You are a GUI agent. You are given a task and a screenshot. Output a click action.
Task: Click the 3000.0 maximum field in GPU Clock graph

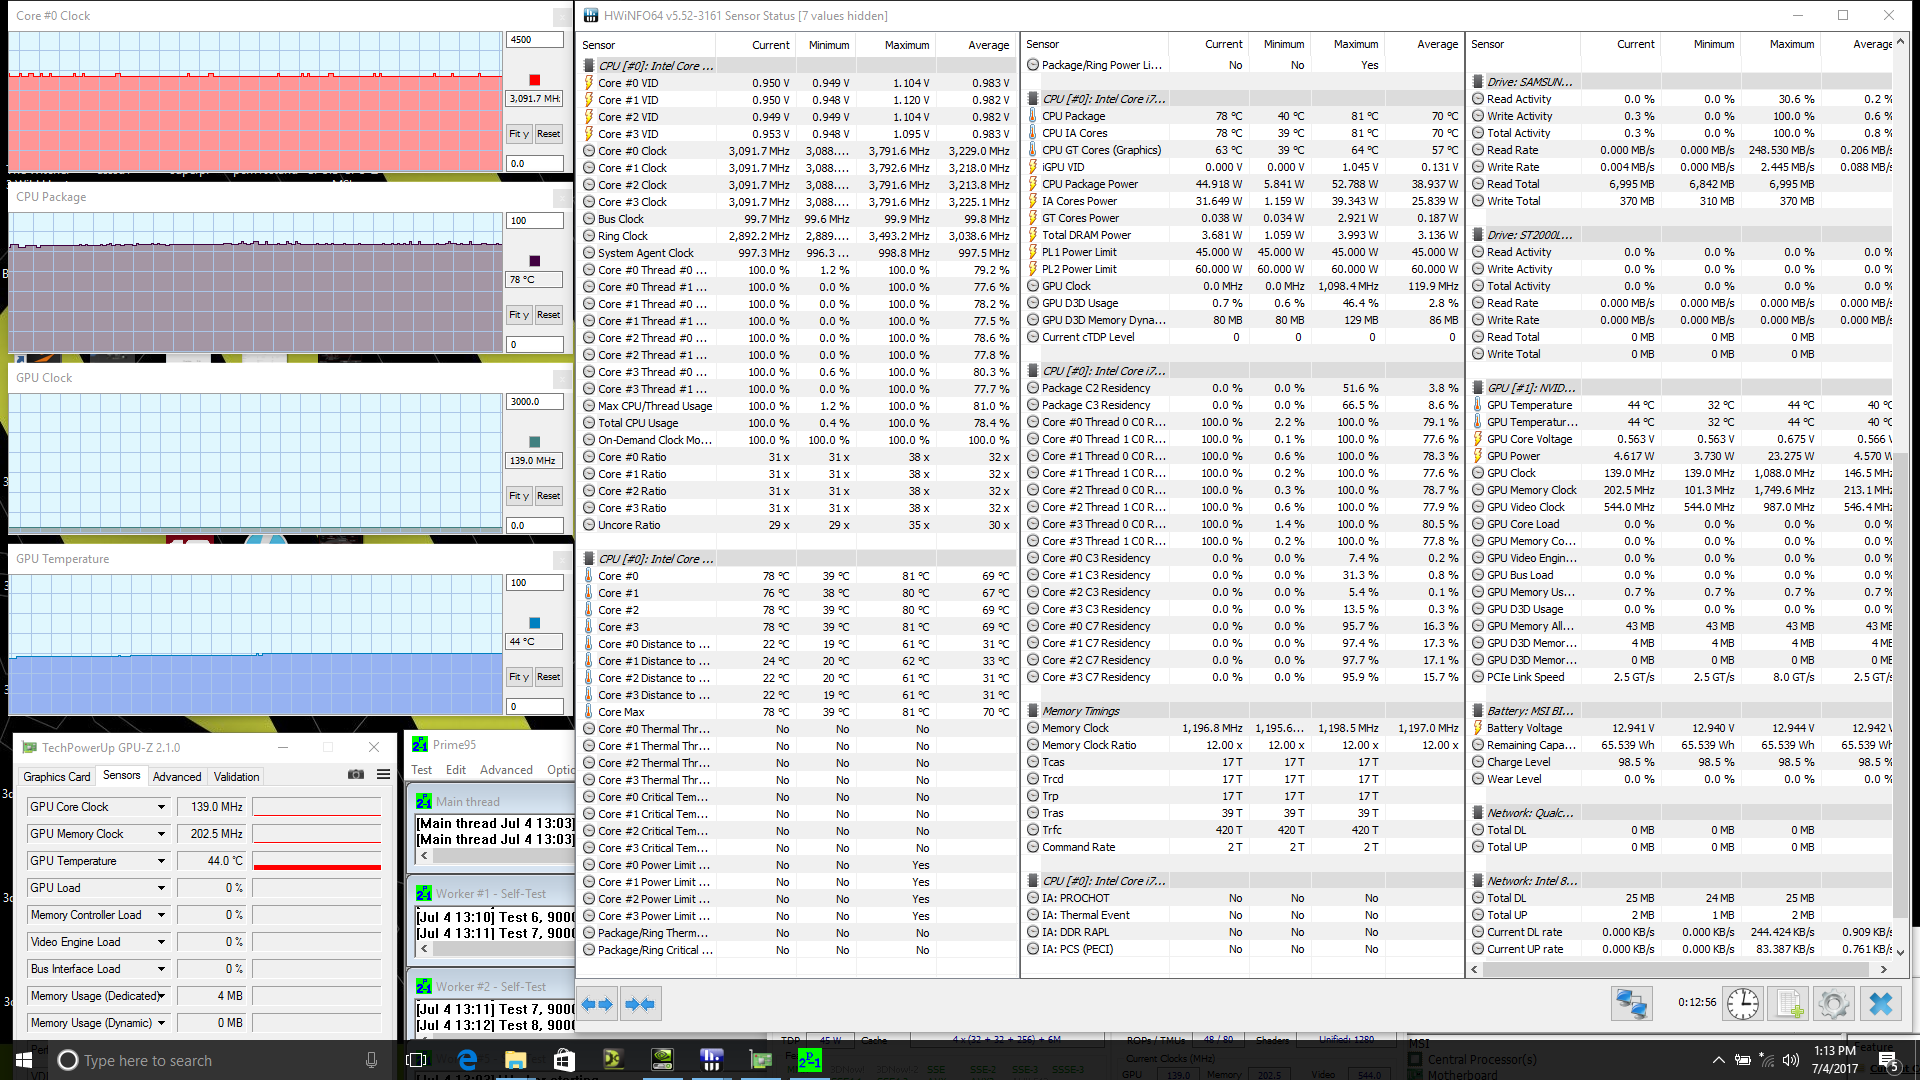535,402
